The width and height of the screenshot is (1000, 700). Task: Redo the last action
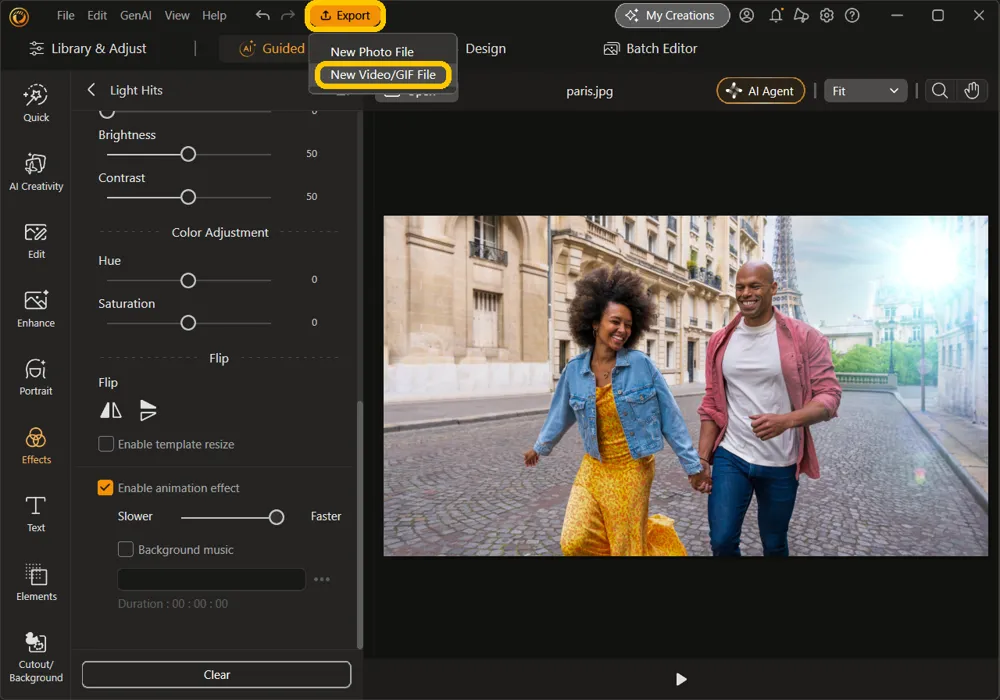point(288,15)
